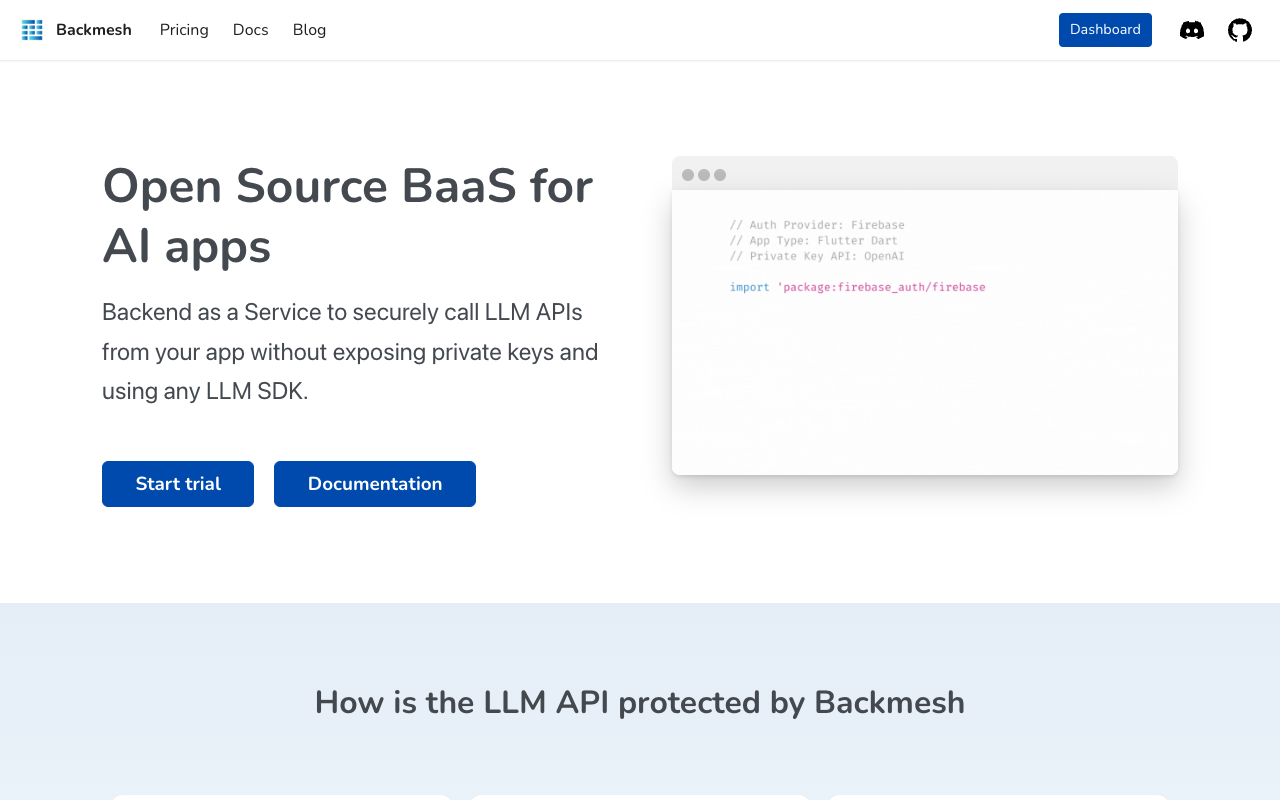The image size is (1280, 800).
Task: Click the Dashboard button
Action: (1105, 30)
